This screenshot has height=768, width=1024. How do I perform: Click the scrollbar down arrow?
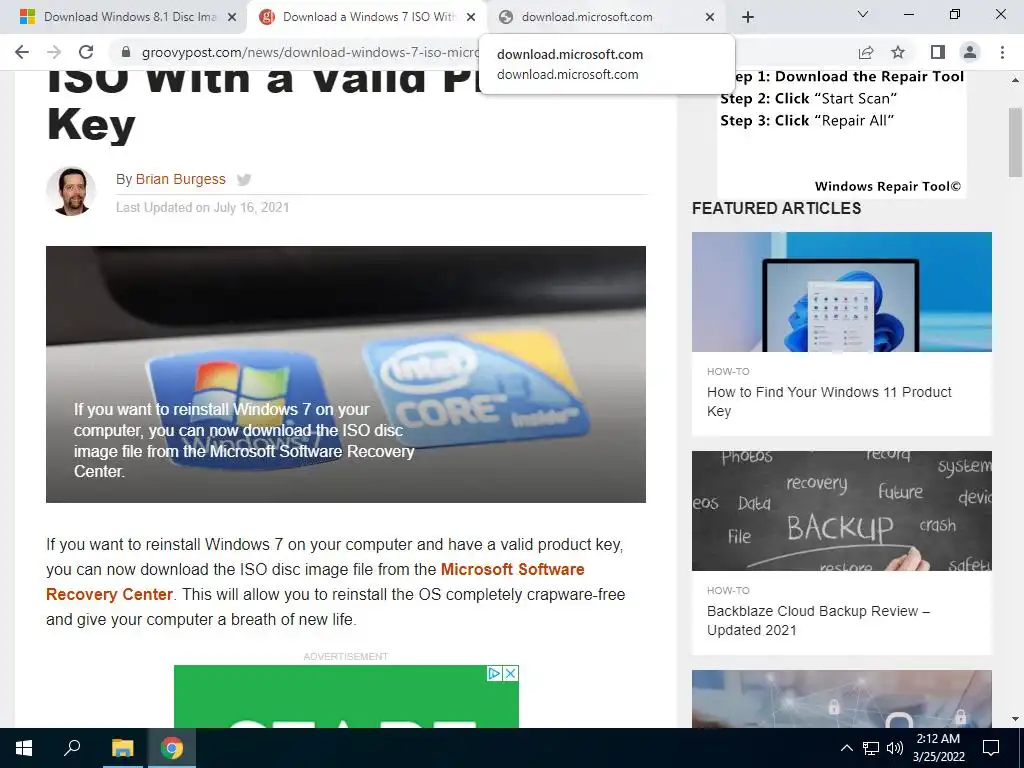(1015, 719)
